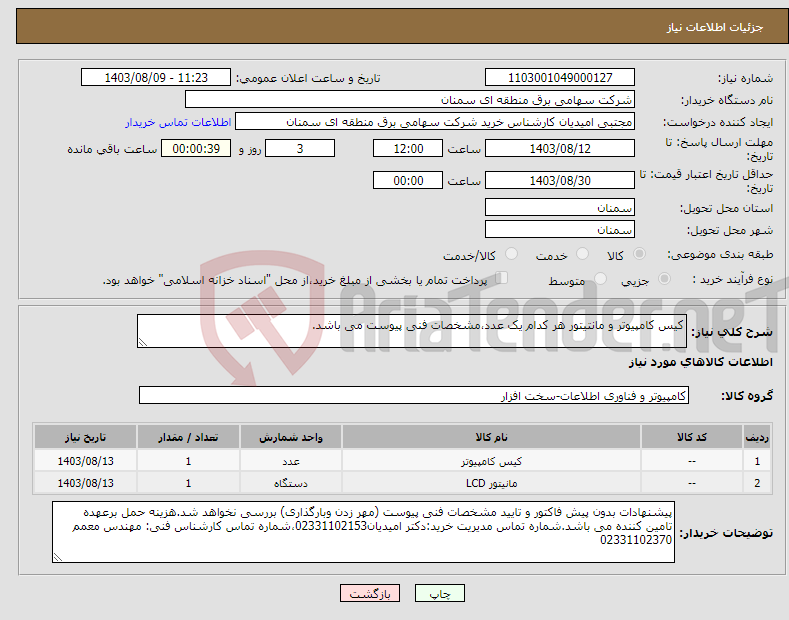Click the واحد شمارش column header

(291, 437)
